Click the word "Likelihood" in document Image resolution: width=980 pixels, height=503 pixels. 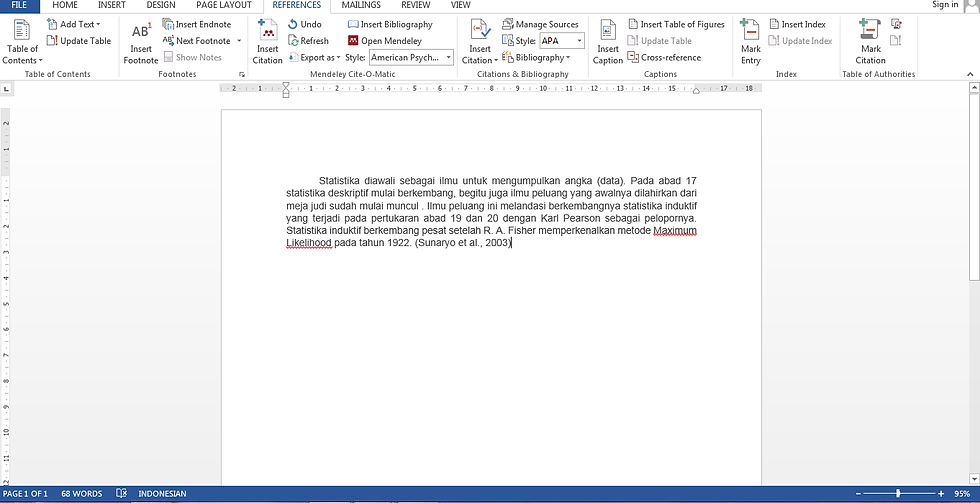[x=309, y=243]
